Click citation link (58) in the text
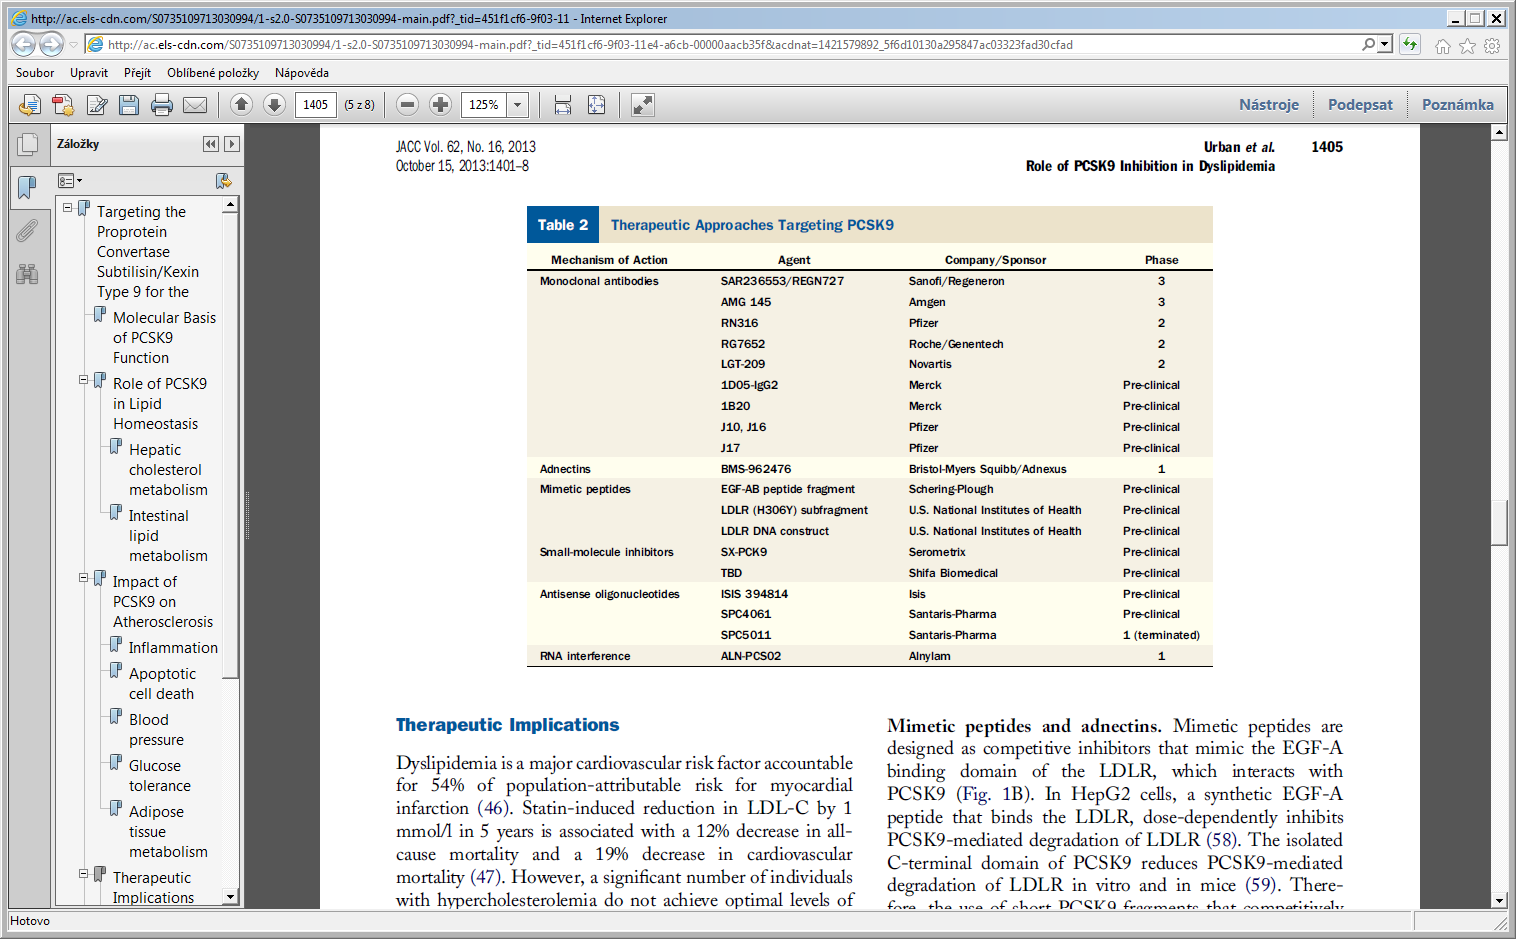 1222,840
